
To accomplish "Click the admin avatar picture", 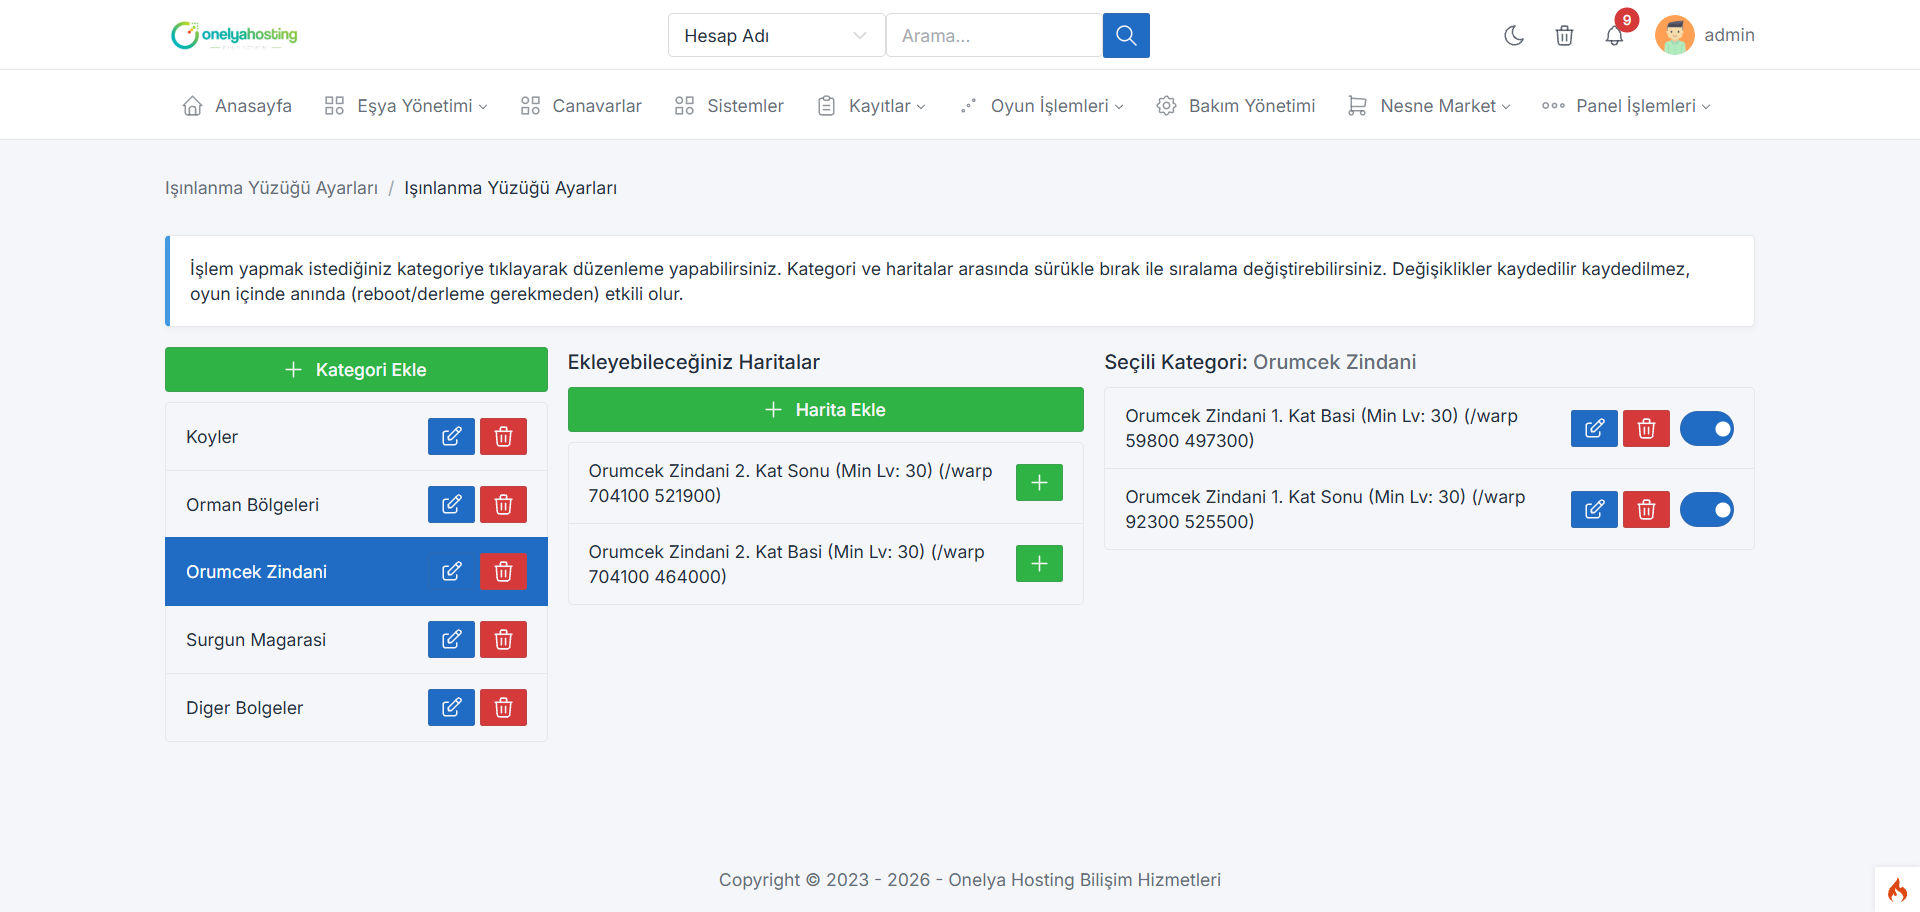I will pyautogui.click(x=1674, y=35).
